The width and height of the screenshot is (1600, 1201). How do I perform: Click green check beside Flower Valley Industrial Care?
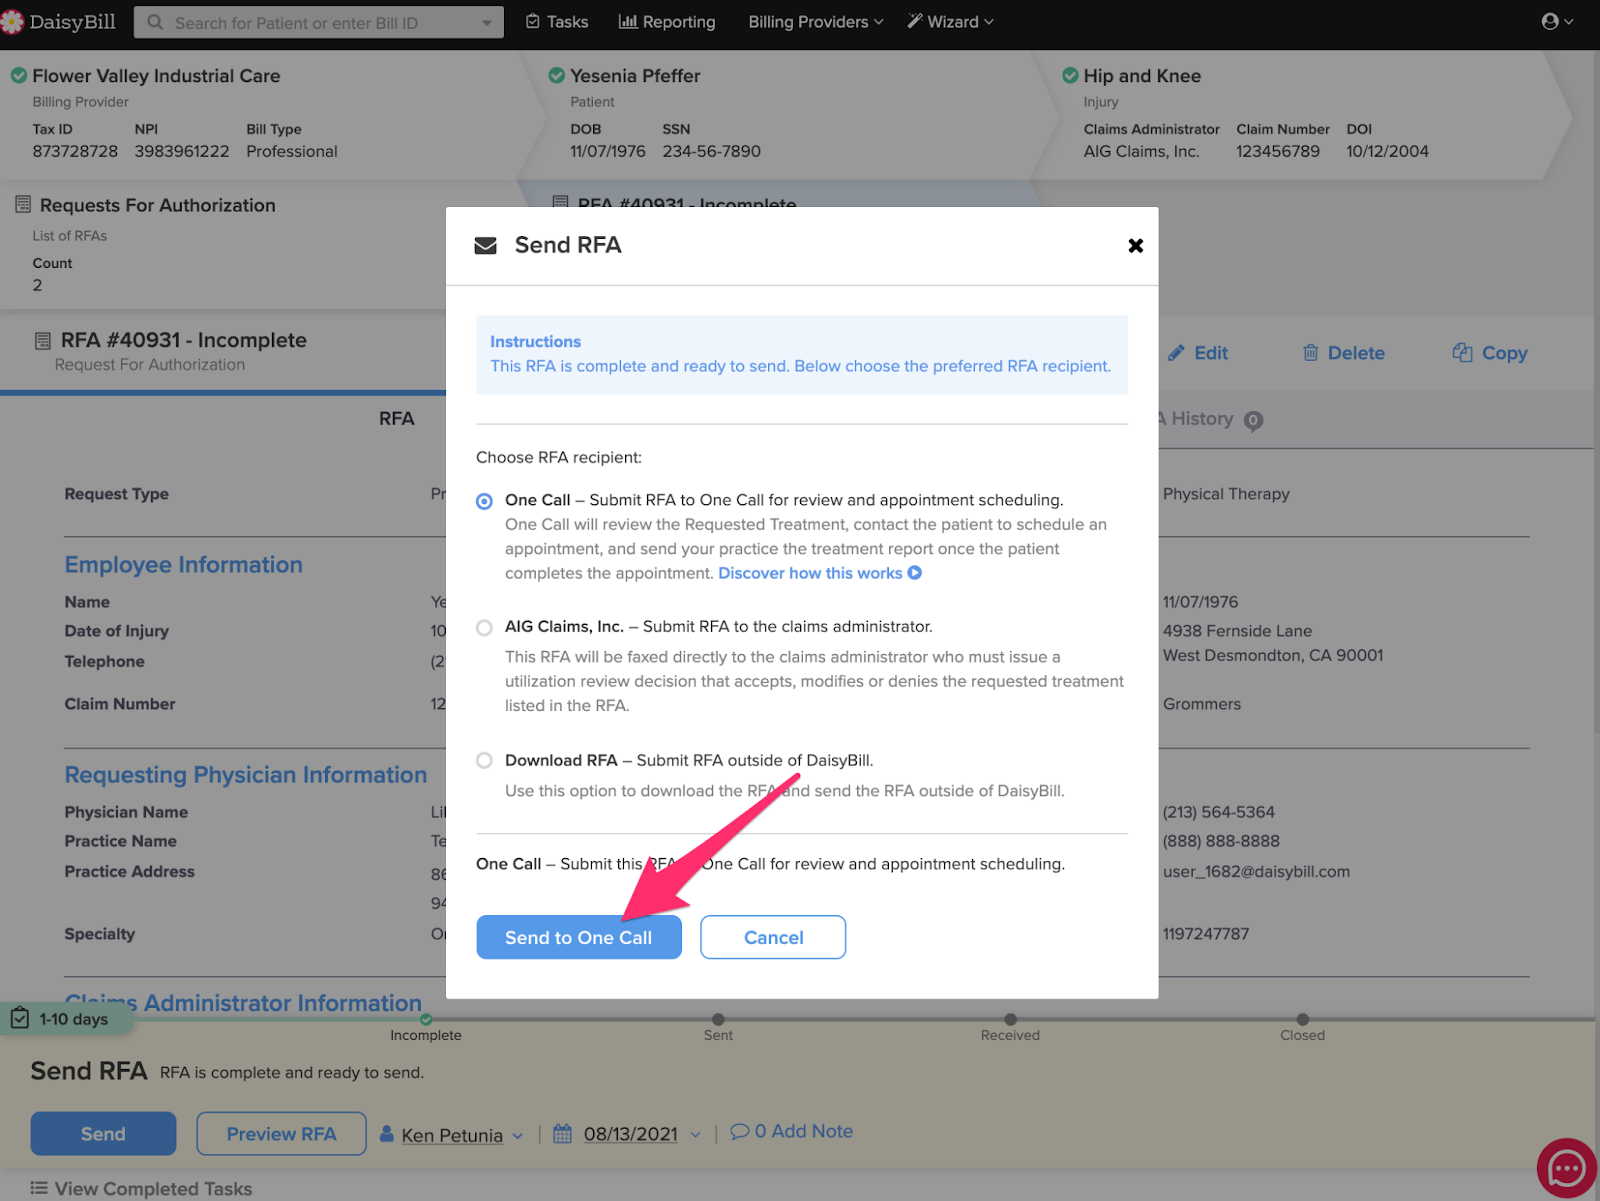click(x=18, y=76)
